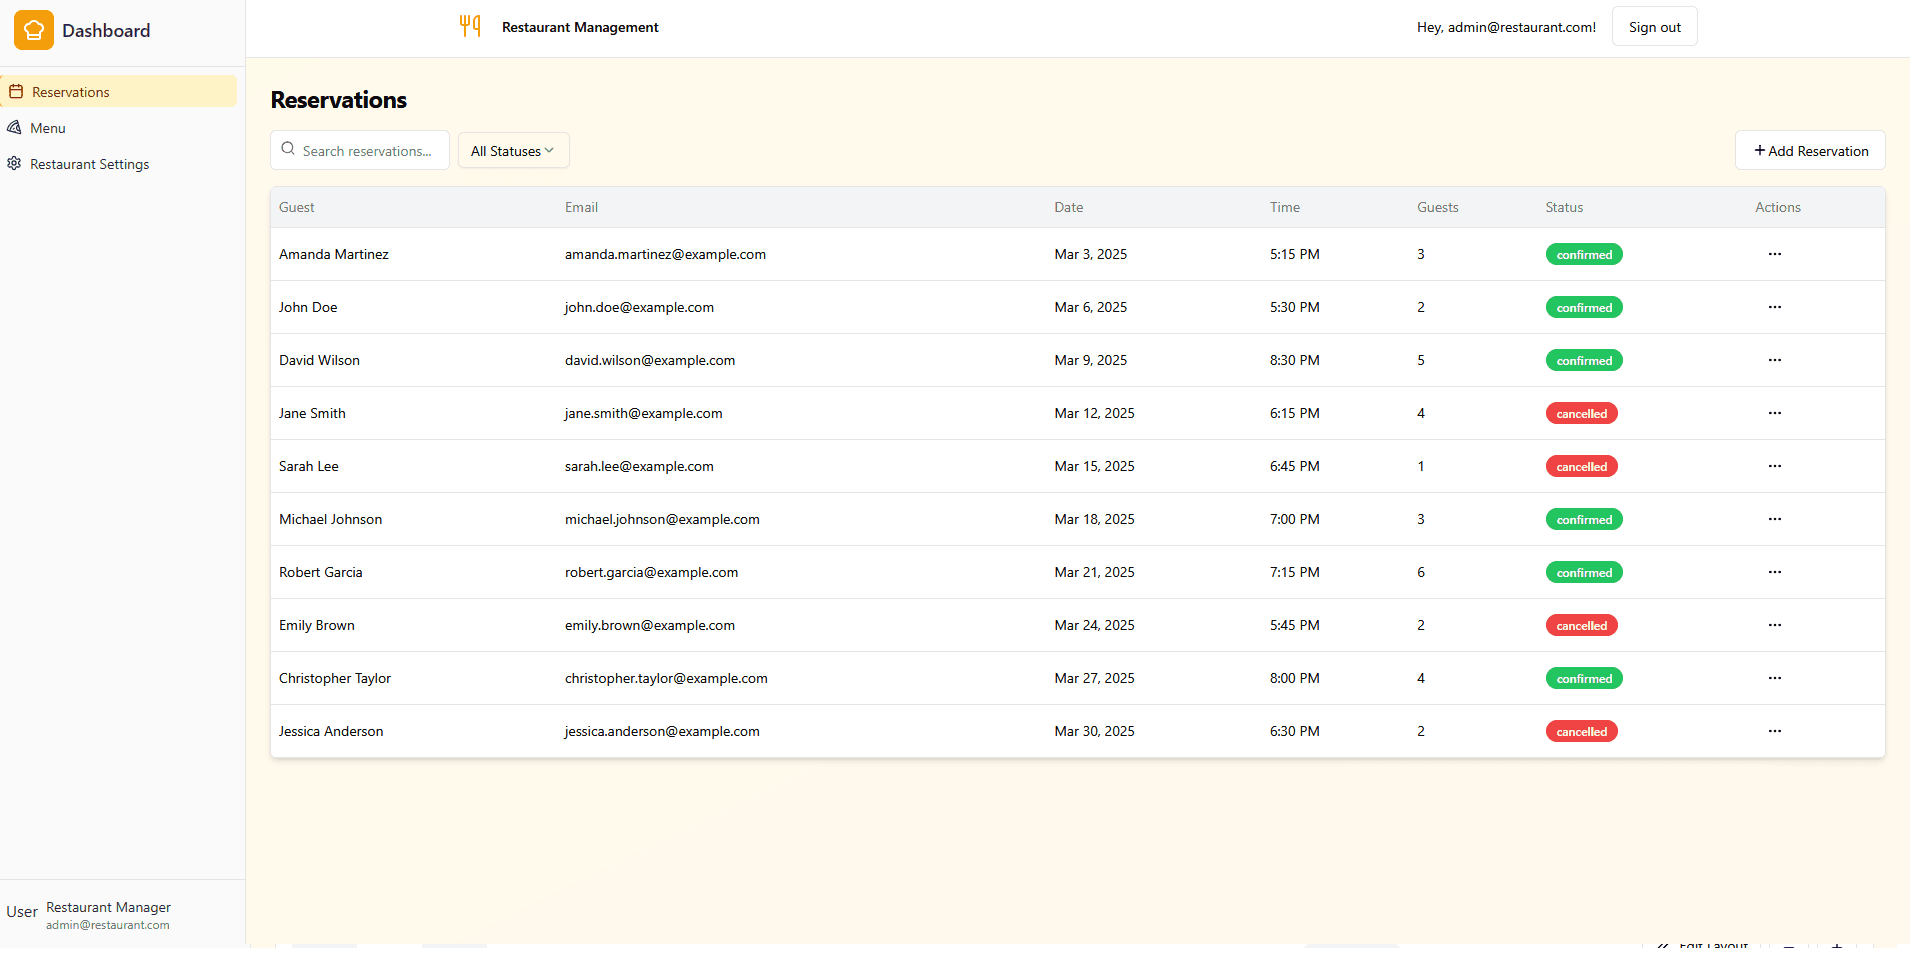1910x956 pixels.
Task: Click the ellipsis icon for David Wilson
Action: pos(1774,360)
